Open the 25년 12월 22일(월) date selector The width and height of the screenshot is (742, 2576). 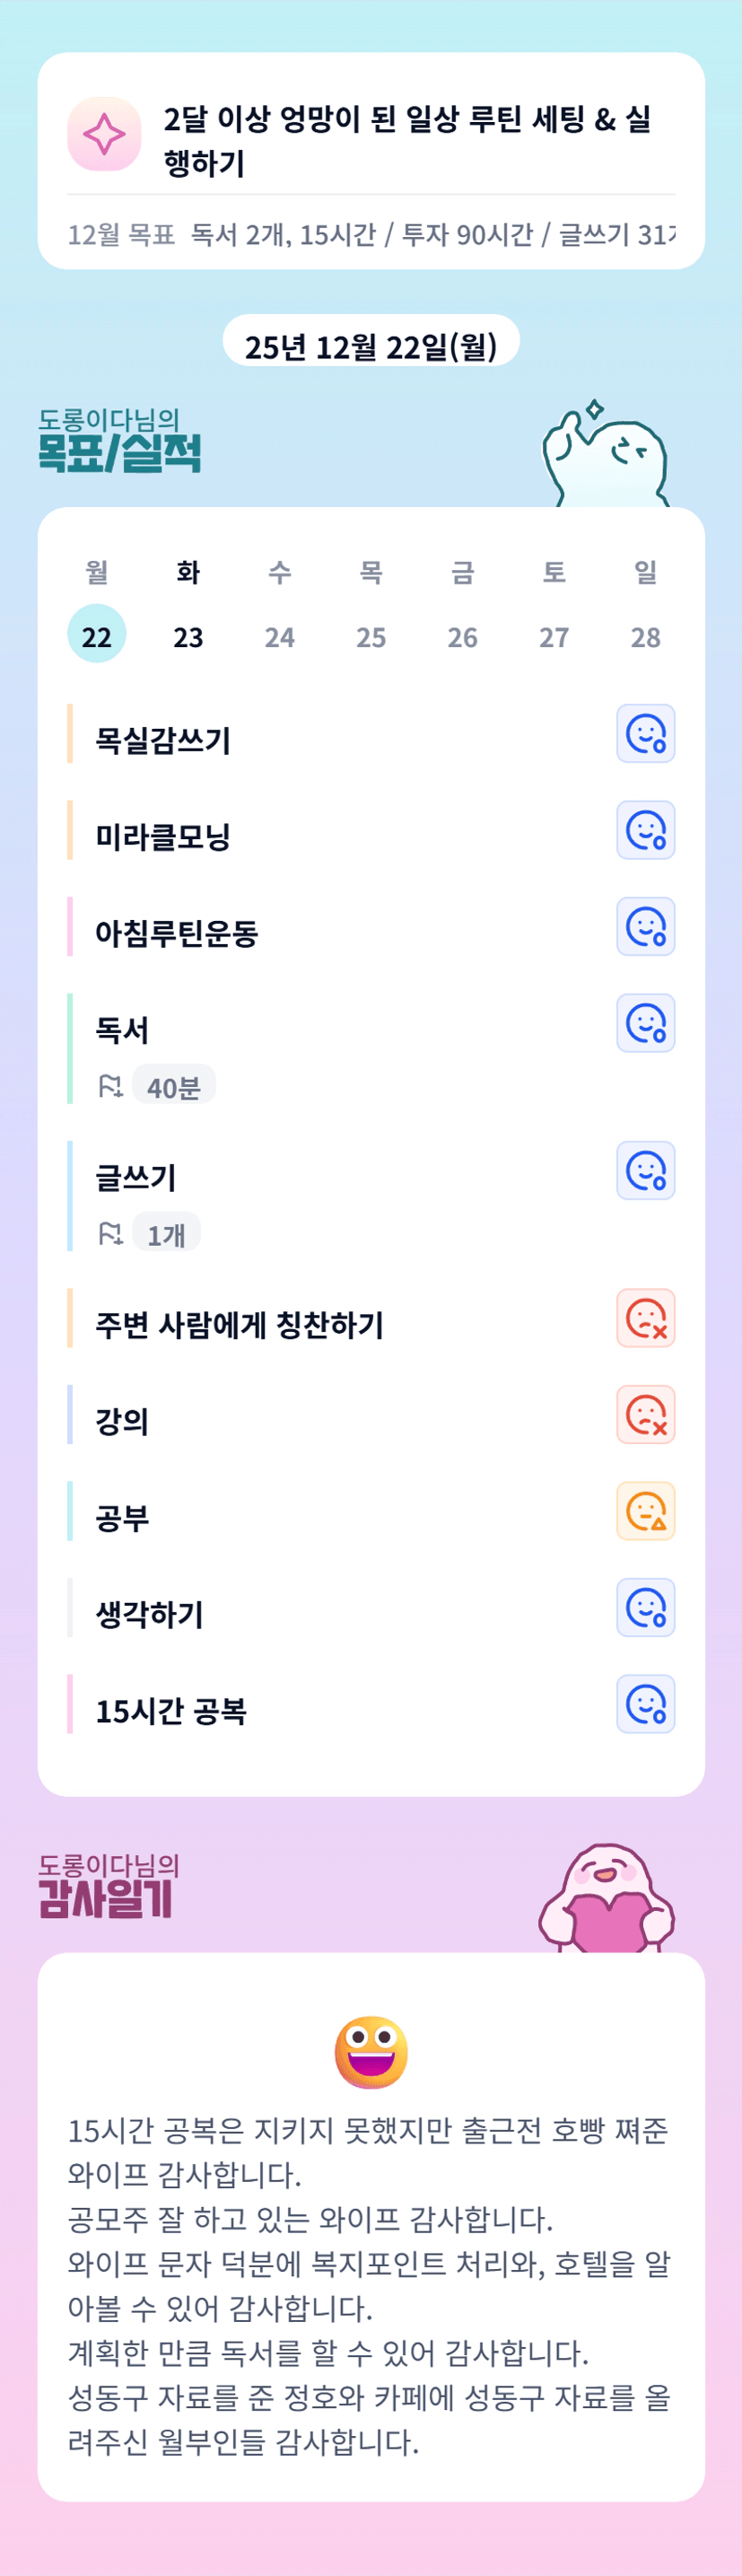coord(371,346)
